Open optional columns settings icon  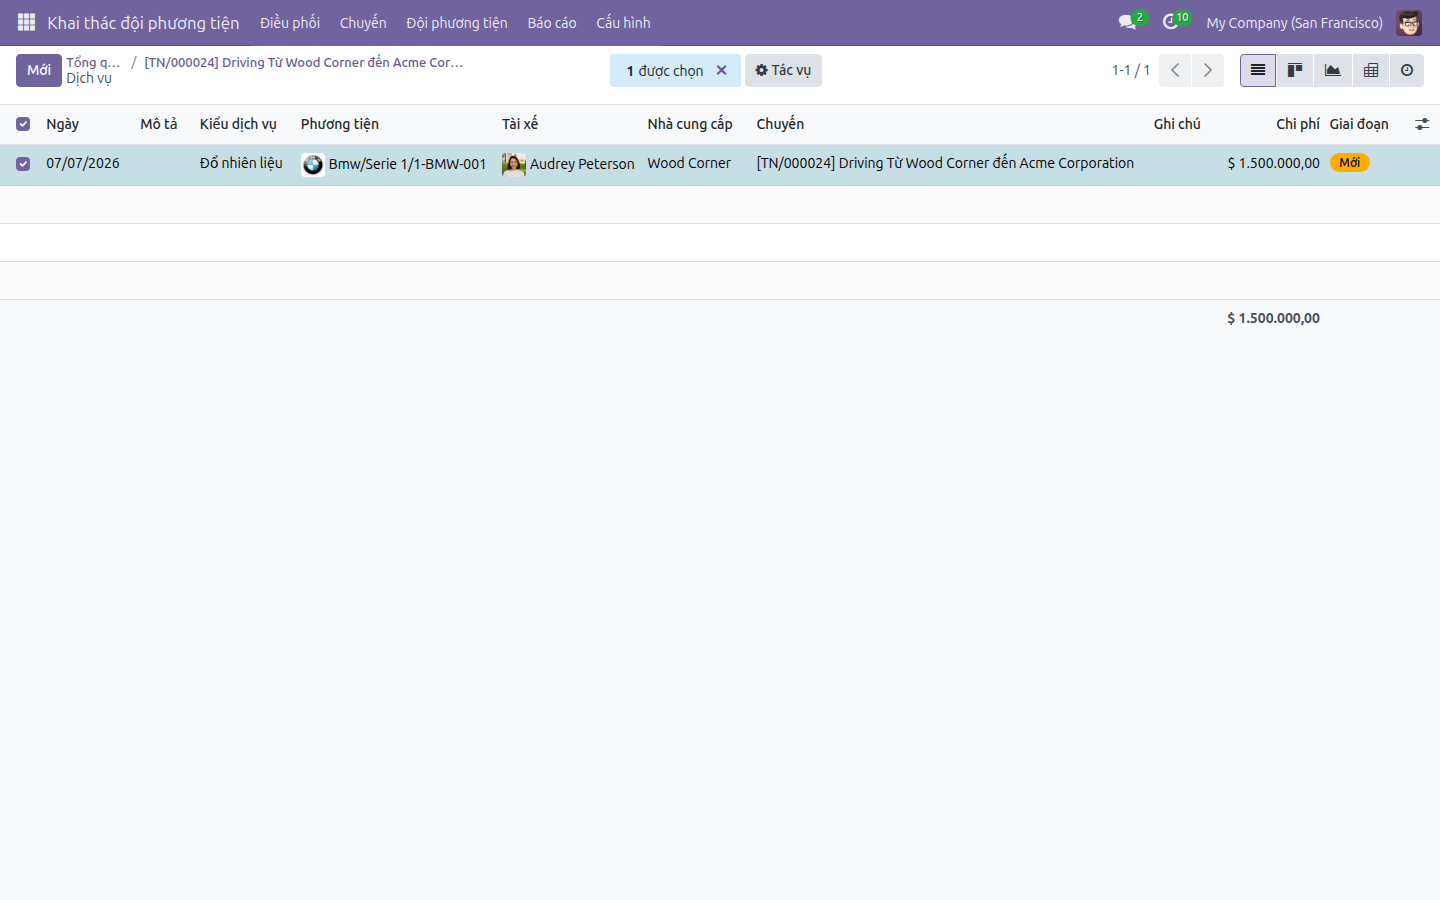click(1422, 124)
